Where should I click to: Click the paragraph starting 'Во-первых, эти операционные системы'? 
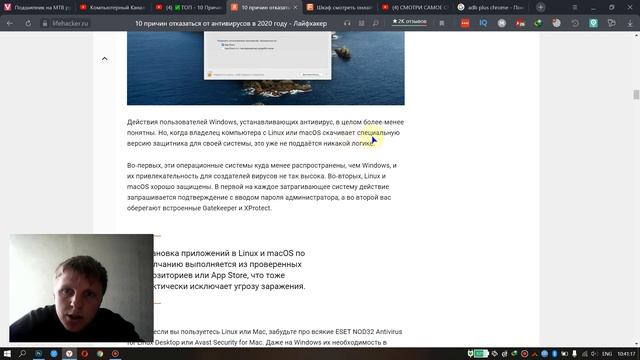pyautogui.click(x=262, y=187)
